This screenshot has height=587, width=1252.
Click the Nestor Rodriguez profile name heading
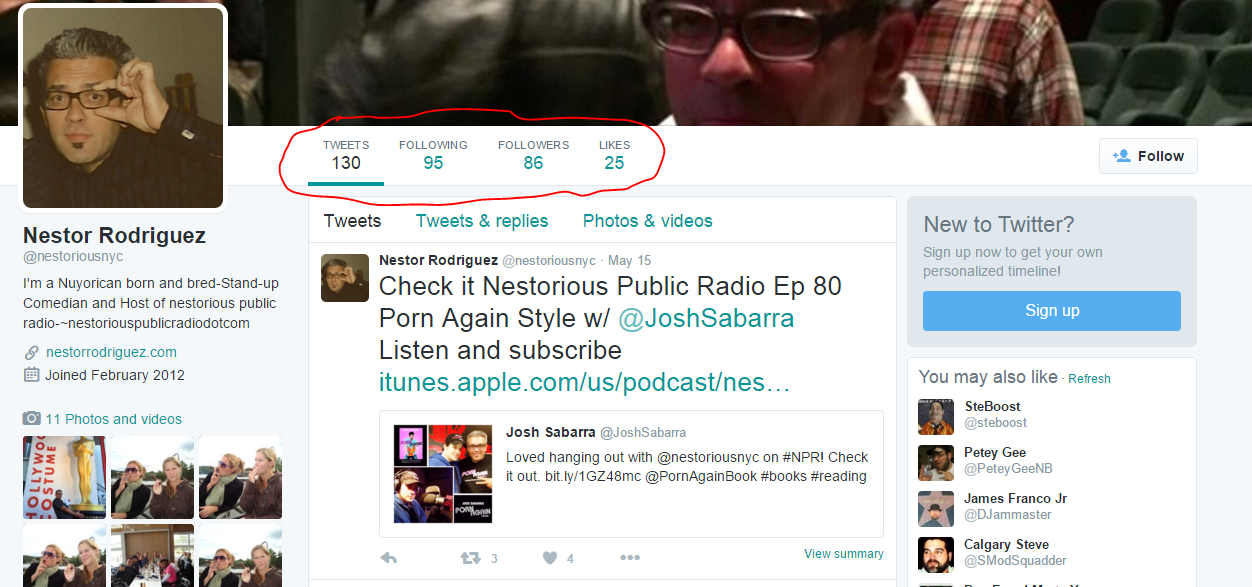(x=114, y=236)
